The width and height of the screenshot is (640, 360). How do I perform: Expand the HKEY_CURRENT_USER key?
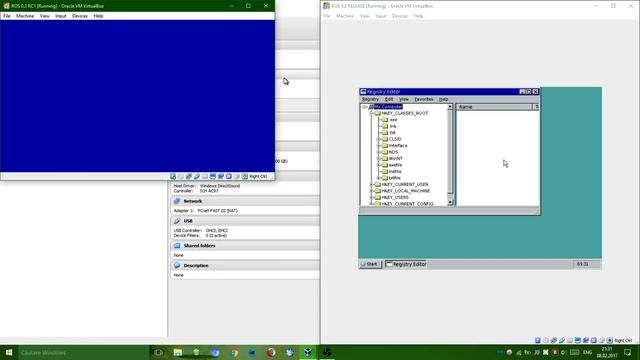(371, 184)
